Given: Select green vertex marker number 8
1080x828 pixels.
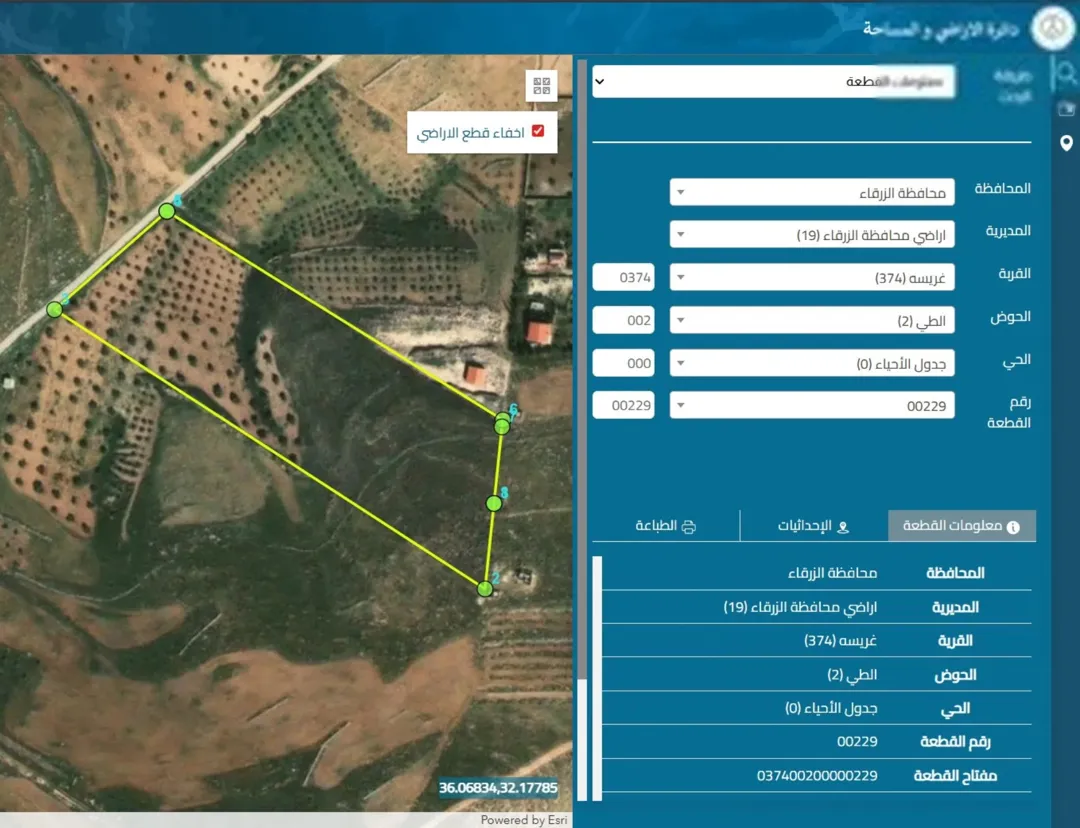Looking at the screenshot, I should tap(494, 504).
